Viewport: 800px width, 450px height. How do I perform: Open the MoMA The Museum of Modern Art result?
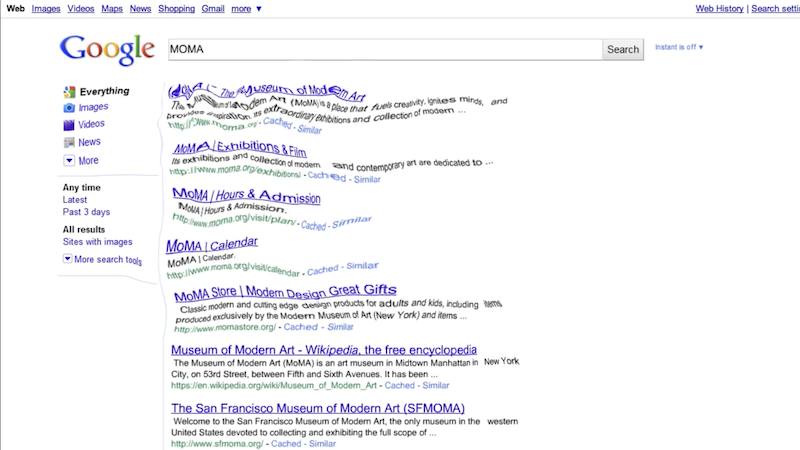pos(267,92)
